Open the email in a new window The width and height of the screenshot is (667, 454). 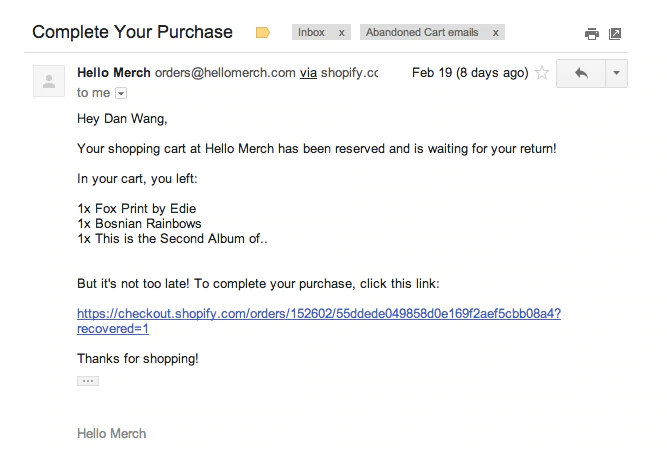616,34
